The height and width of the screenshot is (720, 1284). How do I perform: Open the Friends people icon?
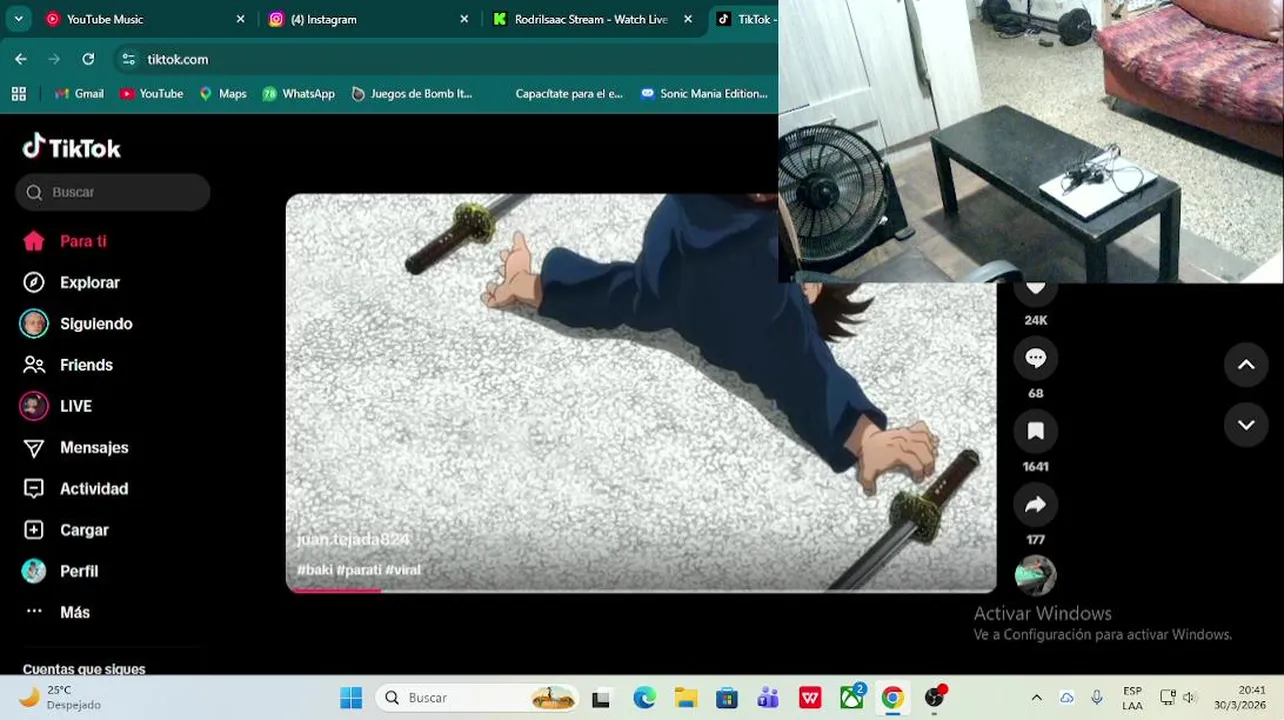[x=34, y=365]
